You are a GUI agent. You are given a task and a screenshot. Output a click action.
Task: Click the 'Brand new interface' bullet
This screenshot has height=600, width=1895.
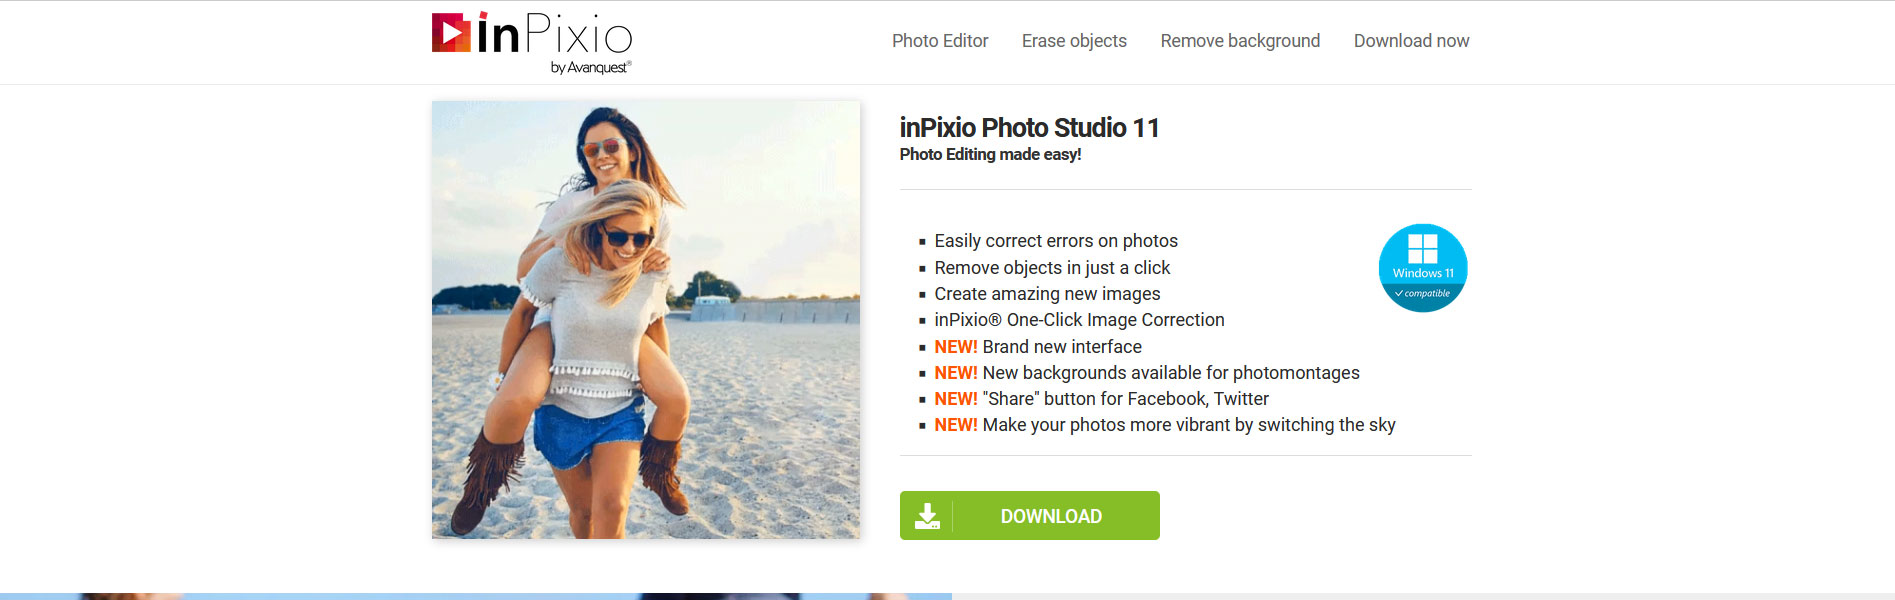[x=1038, y=347]
